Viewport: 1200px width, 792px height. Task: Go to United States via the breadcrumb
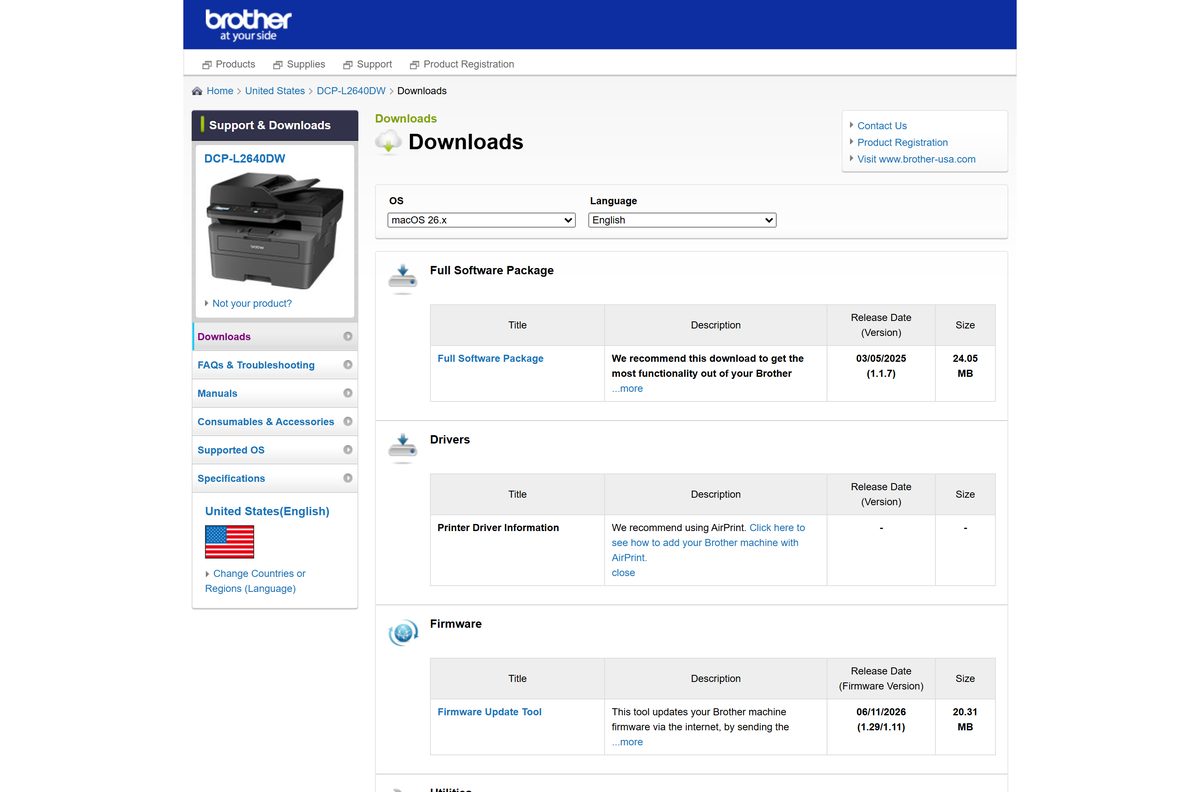[x=275, y=91]
